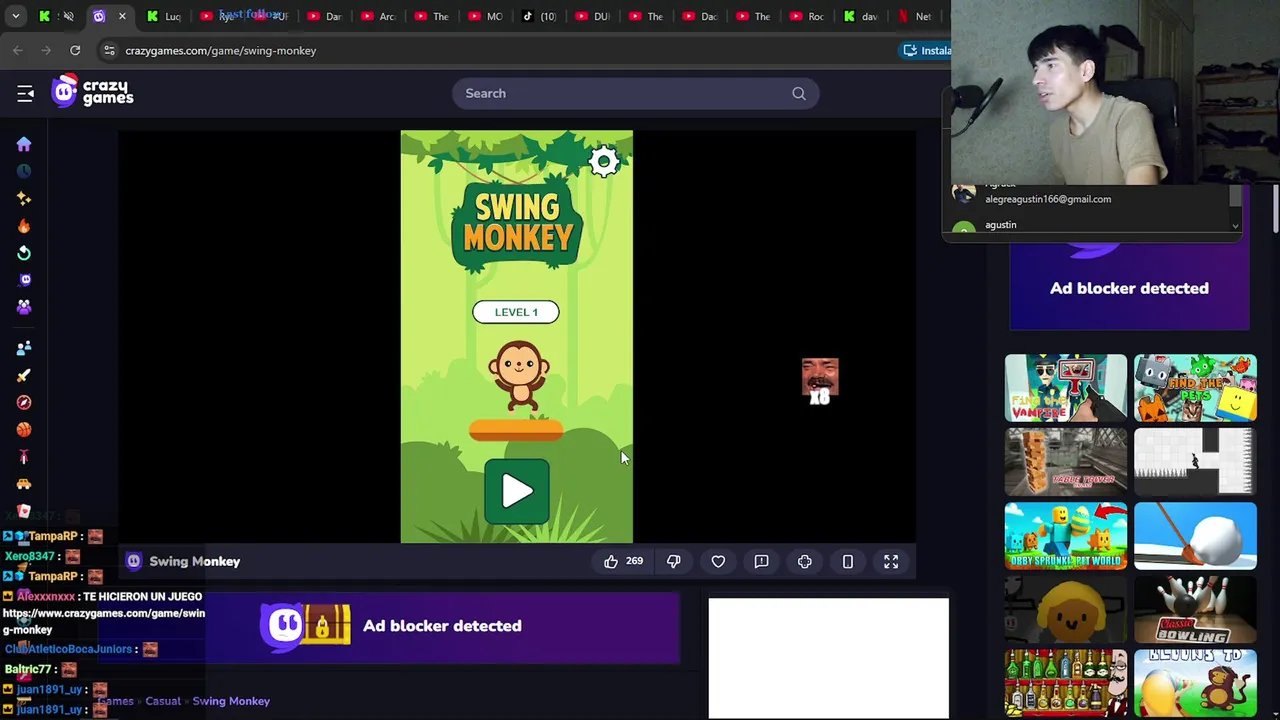This screenshot has height=720, width=1280.
Task: Click the search magnifier icon
Action: pyautogui.click(x=799, y=93)
